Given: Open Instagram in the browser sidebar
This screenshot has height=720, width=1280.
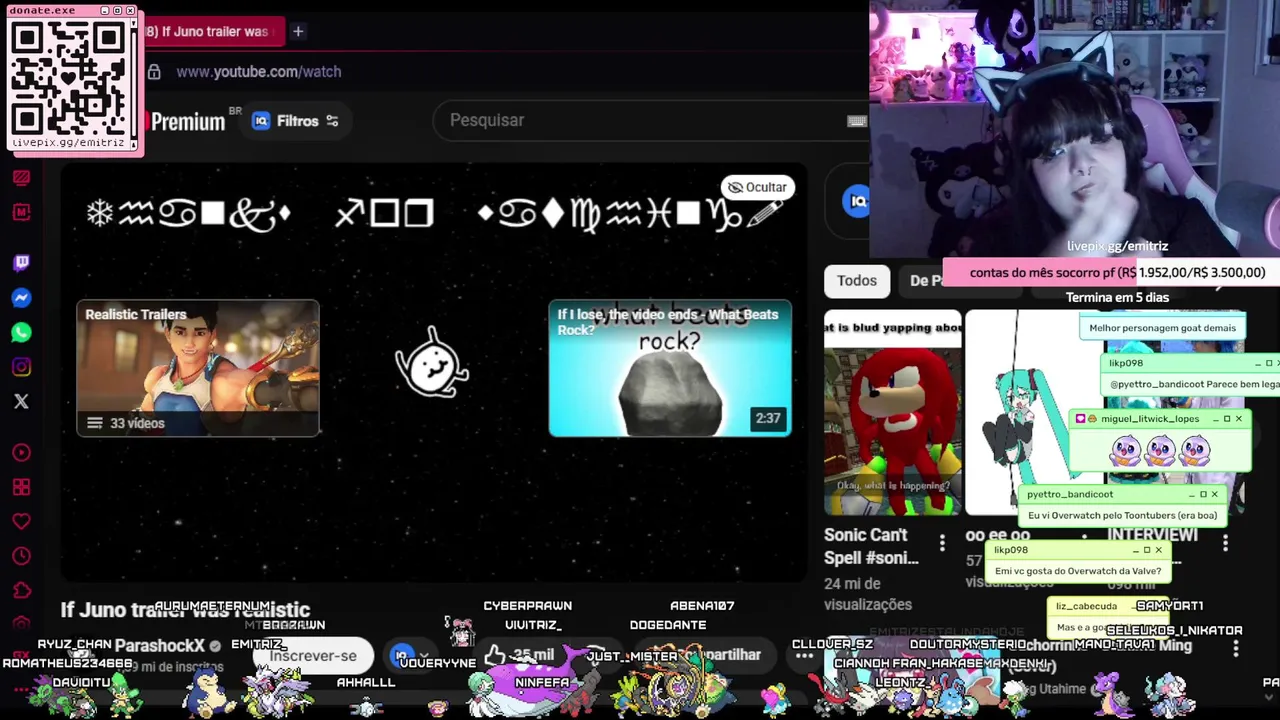Looking at the screenshot, I should 21,367.
